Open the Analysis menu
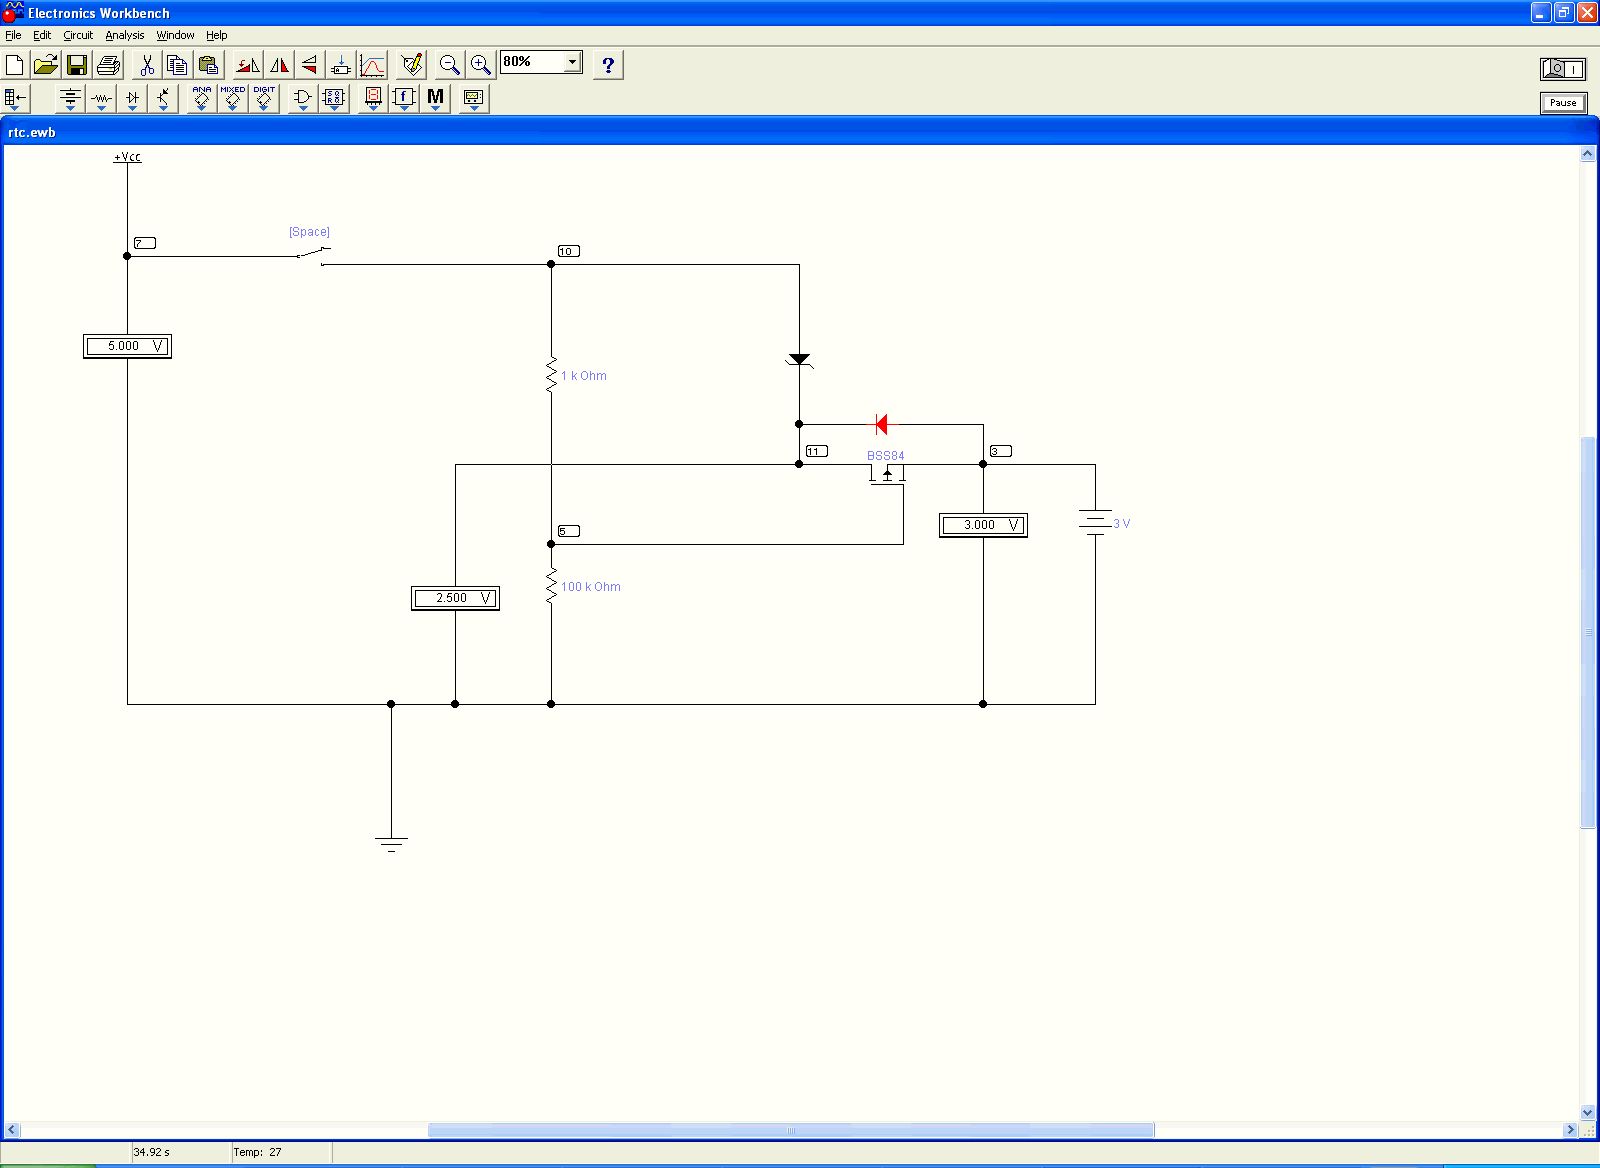1600x1168 pixels. click(x=125, y=35)
